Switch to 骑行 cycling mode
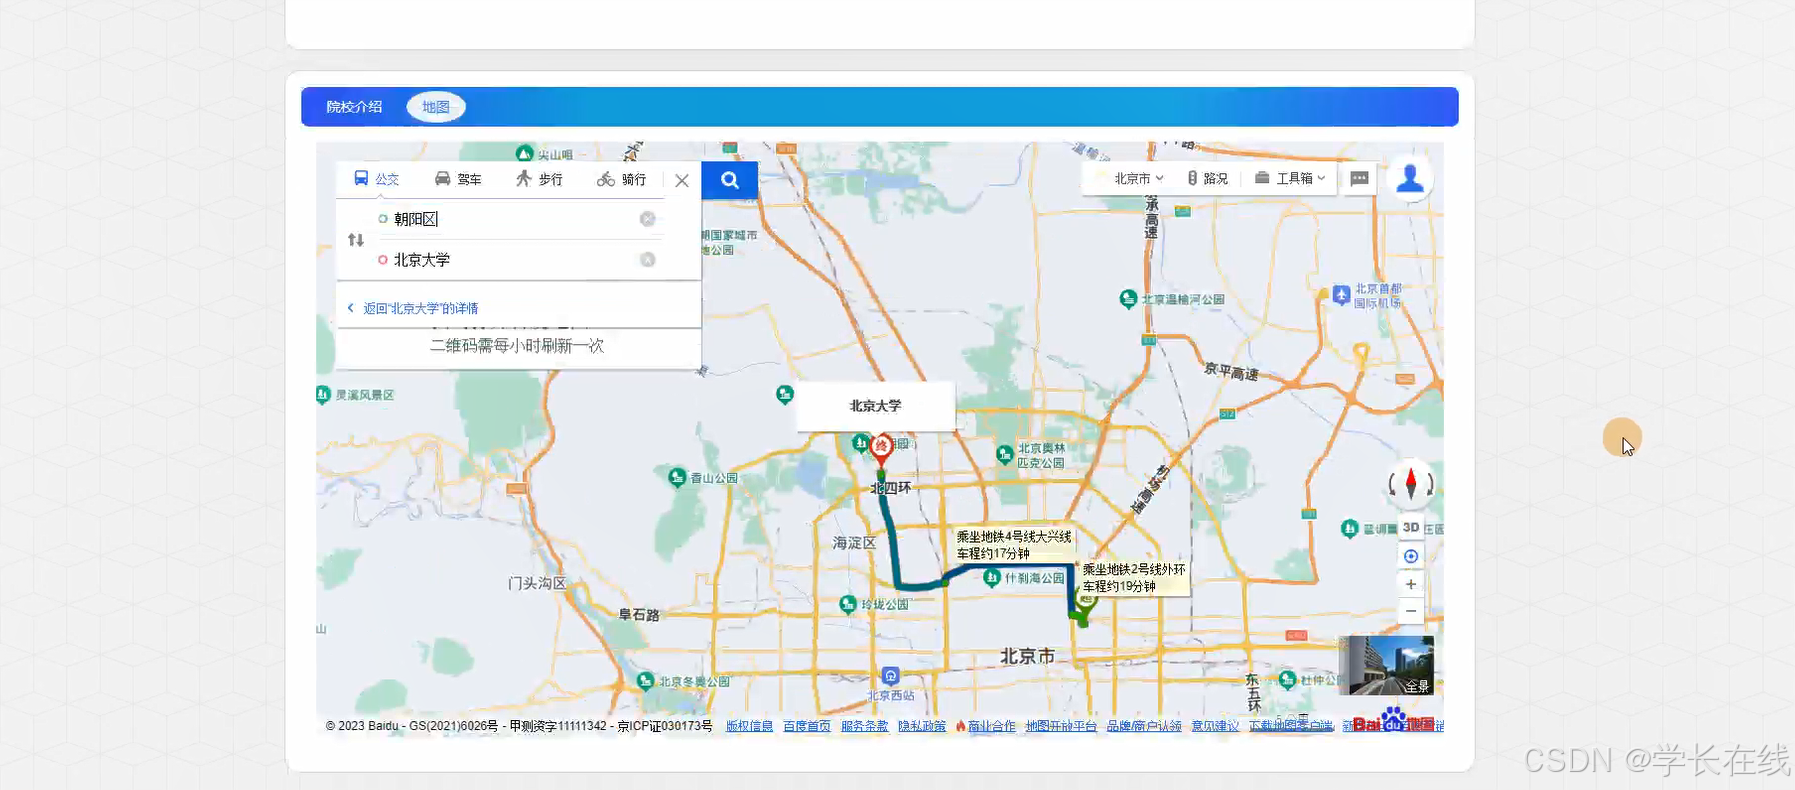This screenshot has height=790, width=1795. [x=621, y=179]
